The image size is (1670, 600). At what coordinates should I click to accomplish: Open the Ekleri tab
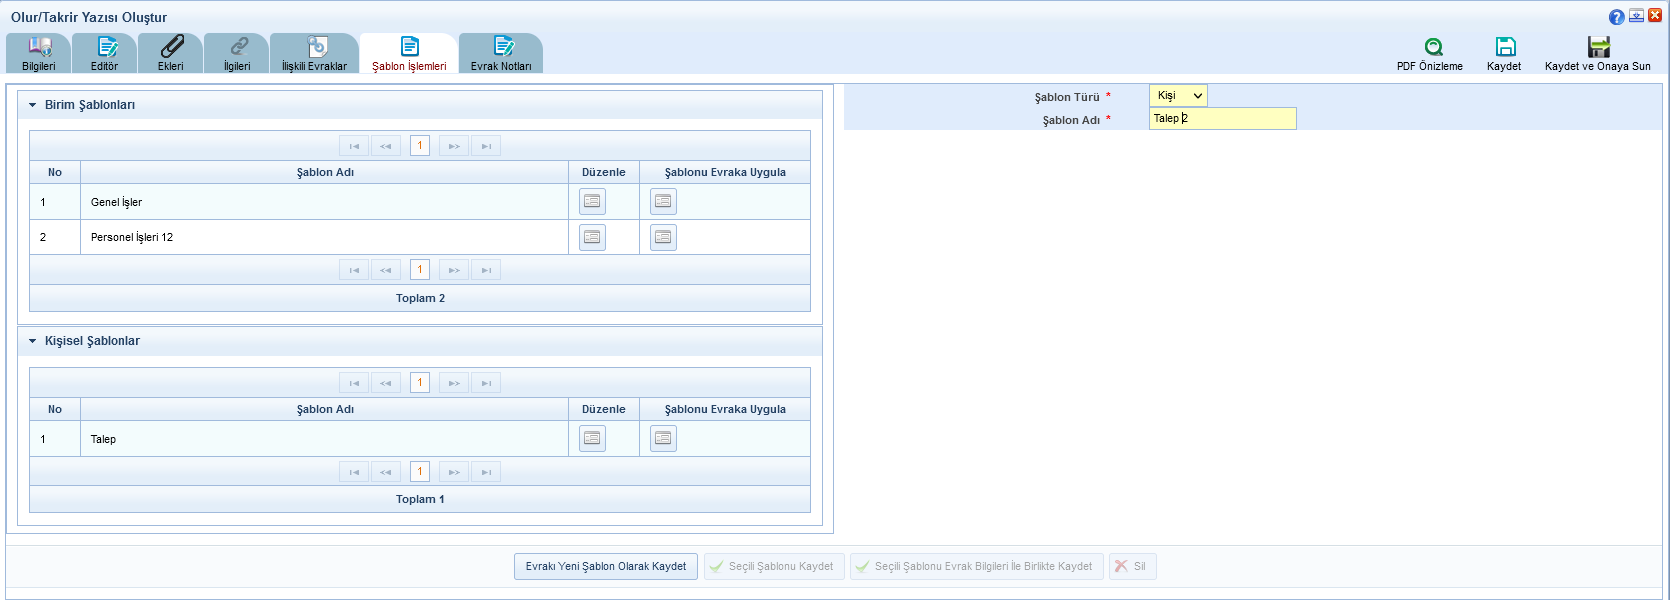pyautogui.click(x=171, y=54)
